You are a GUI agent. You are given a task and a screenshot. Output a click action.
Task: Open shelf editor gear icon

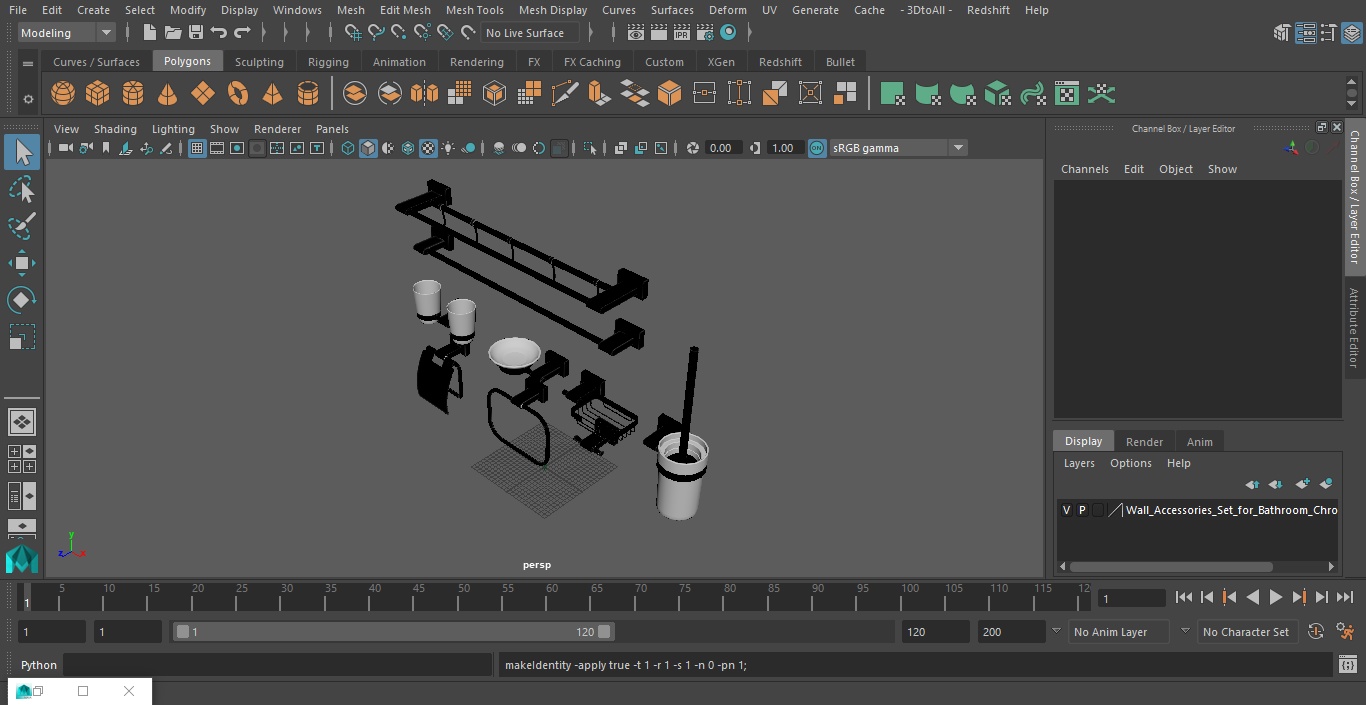tap(28, 99)
